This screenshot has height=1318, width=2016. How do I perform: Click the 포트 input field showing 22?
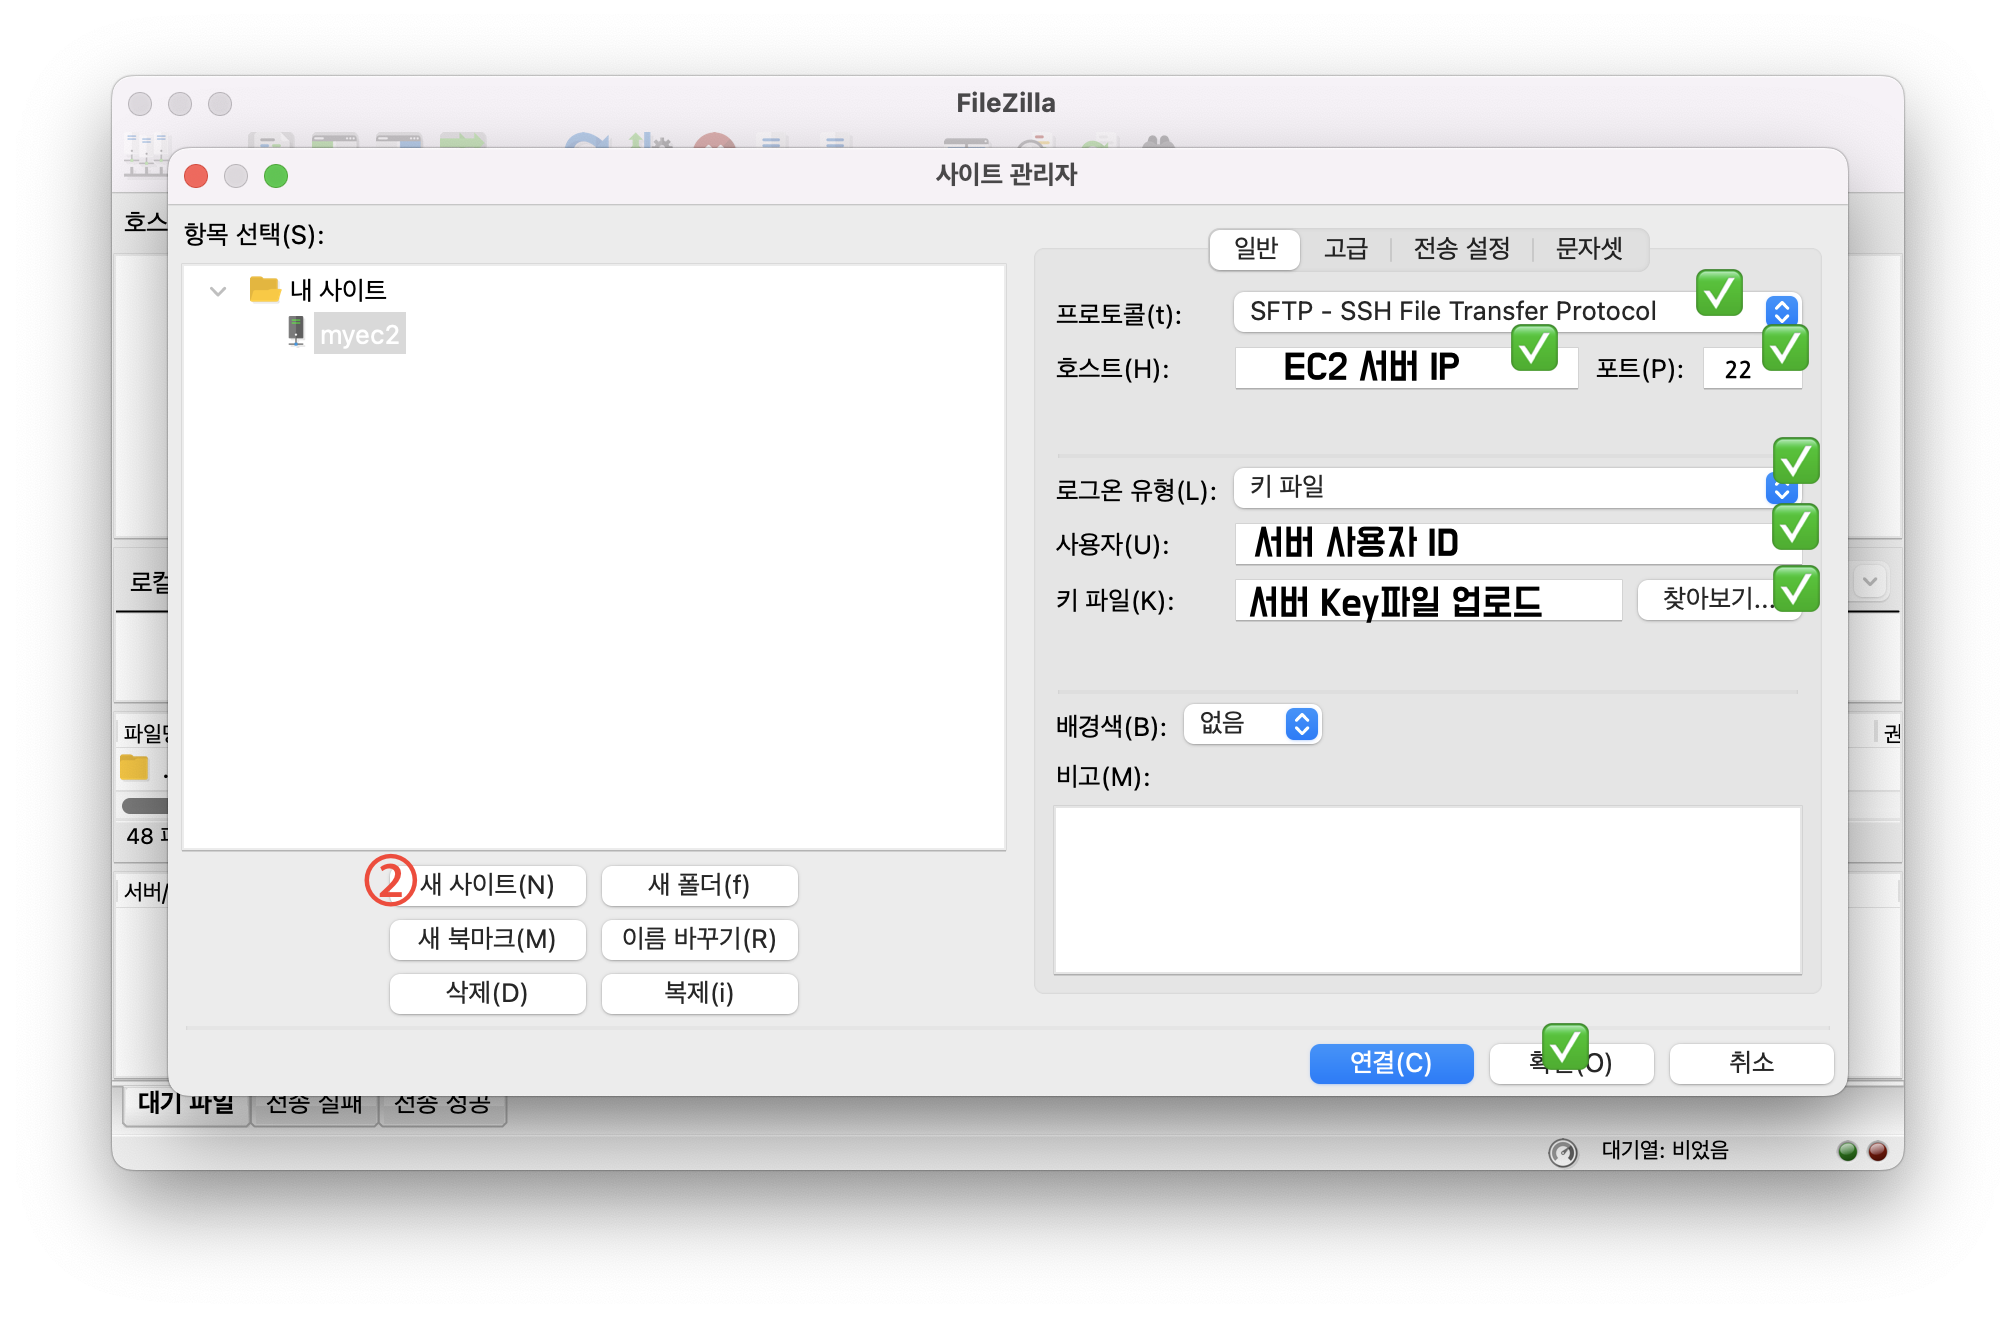pos(1738,369)
